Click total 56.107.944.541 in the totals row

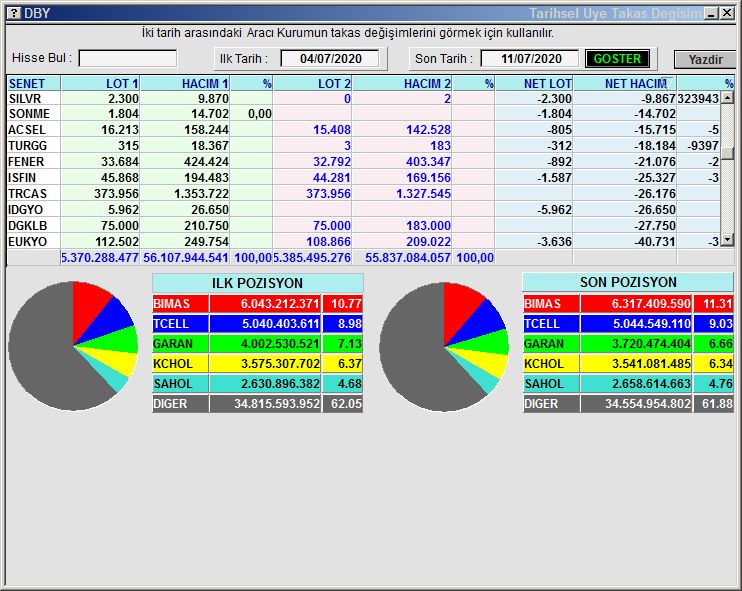coord(186,258)
